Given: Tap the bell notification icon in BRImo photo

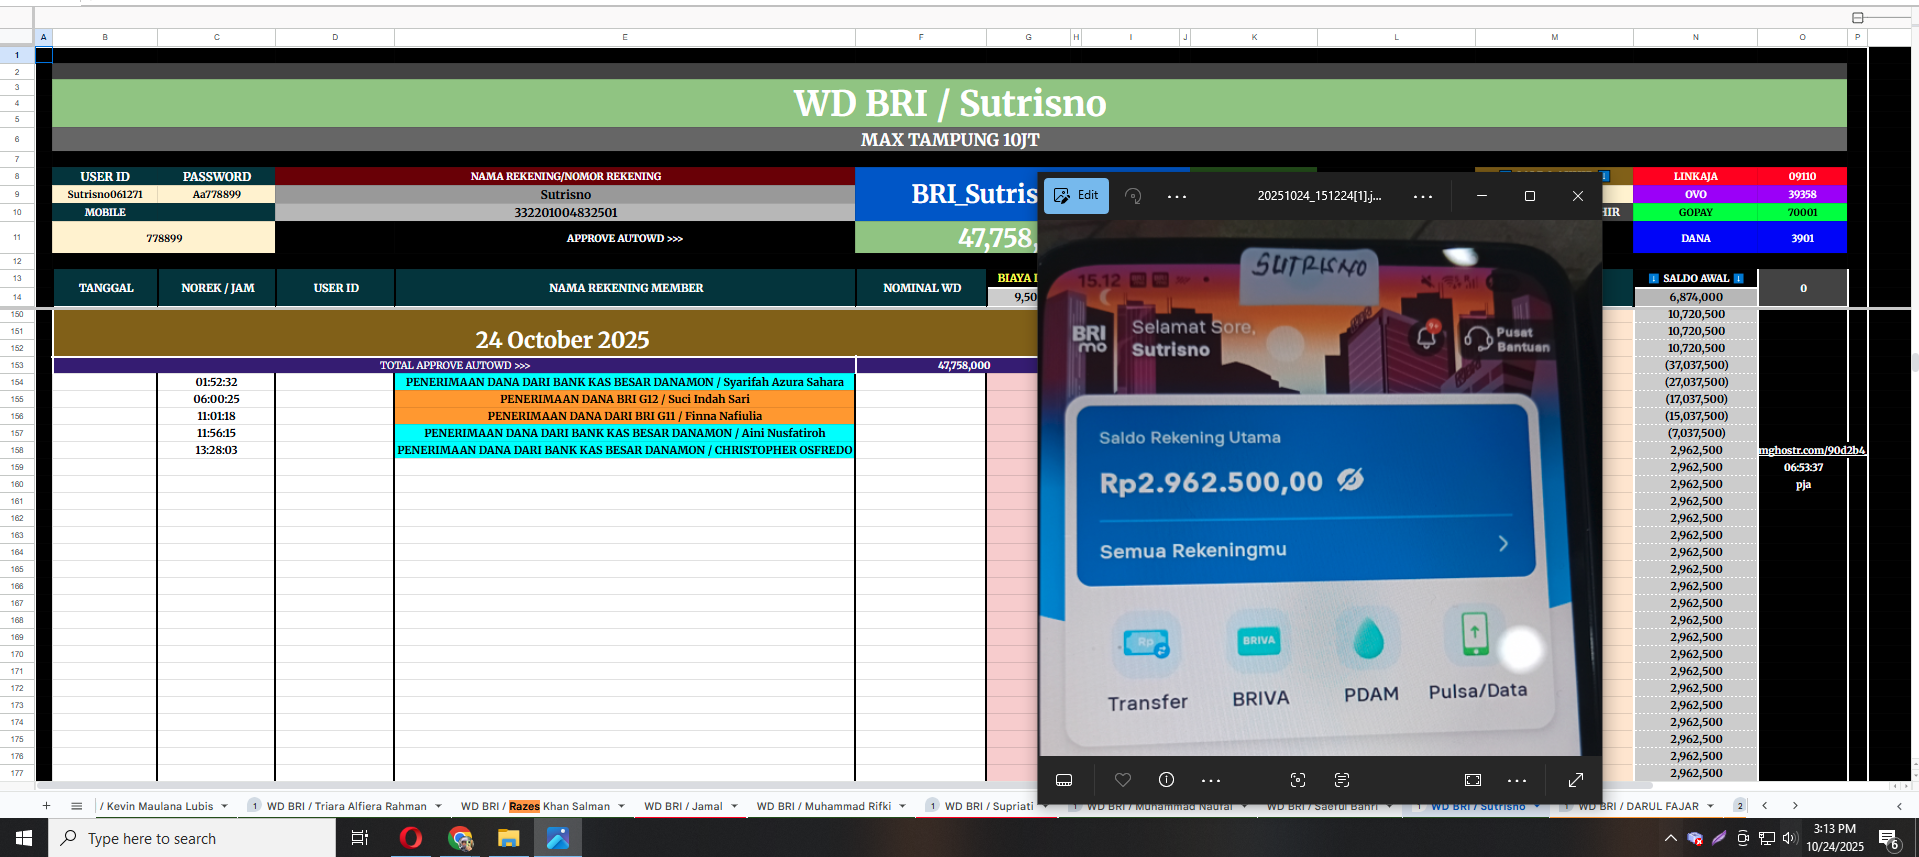Looking at the screenshot, I should (x=1427, y=335).
